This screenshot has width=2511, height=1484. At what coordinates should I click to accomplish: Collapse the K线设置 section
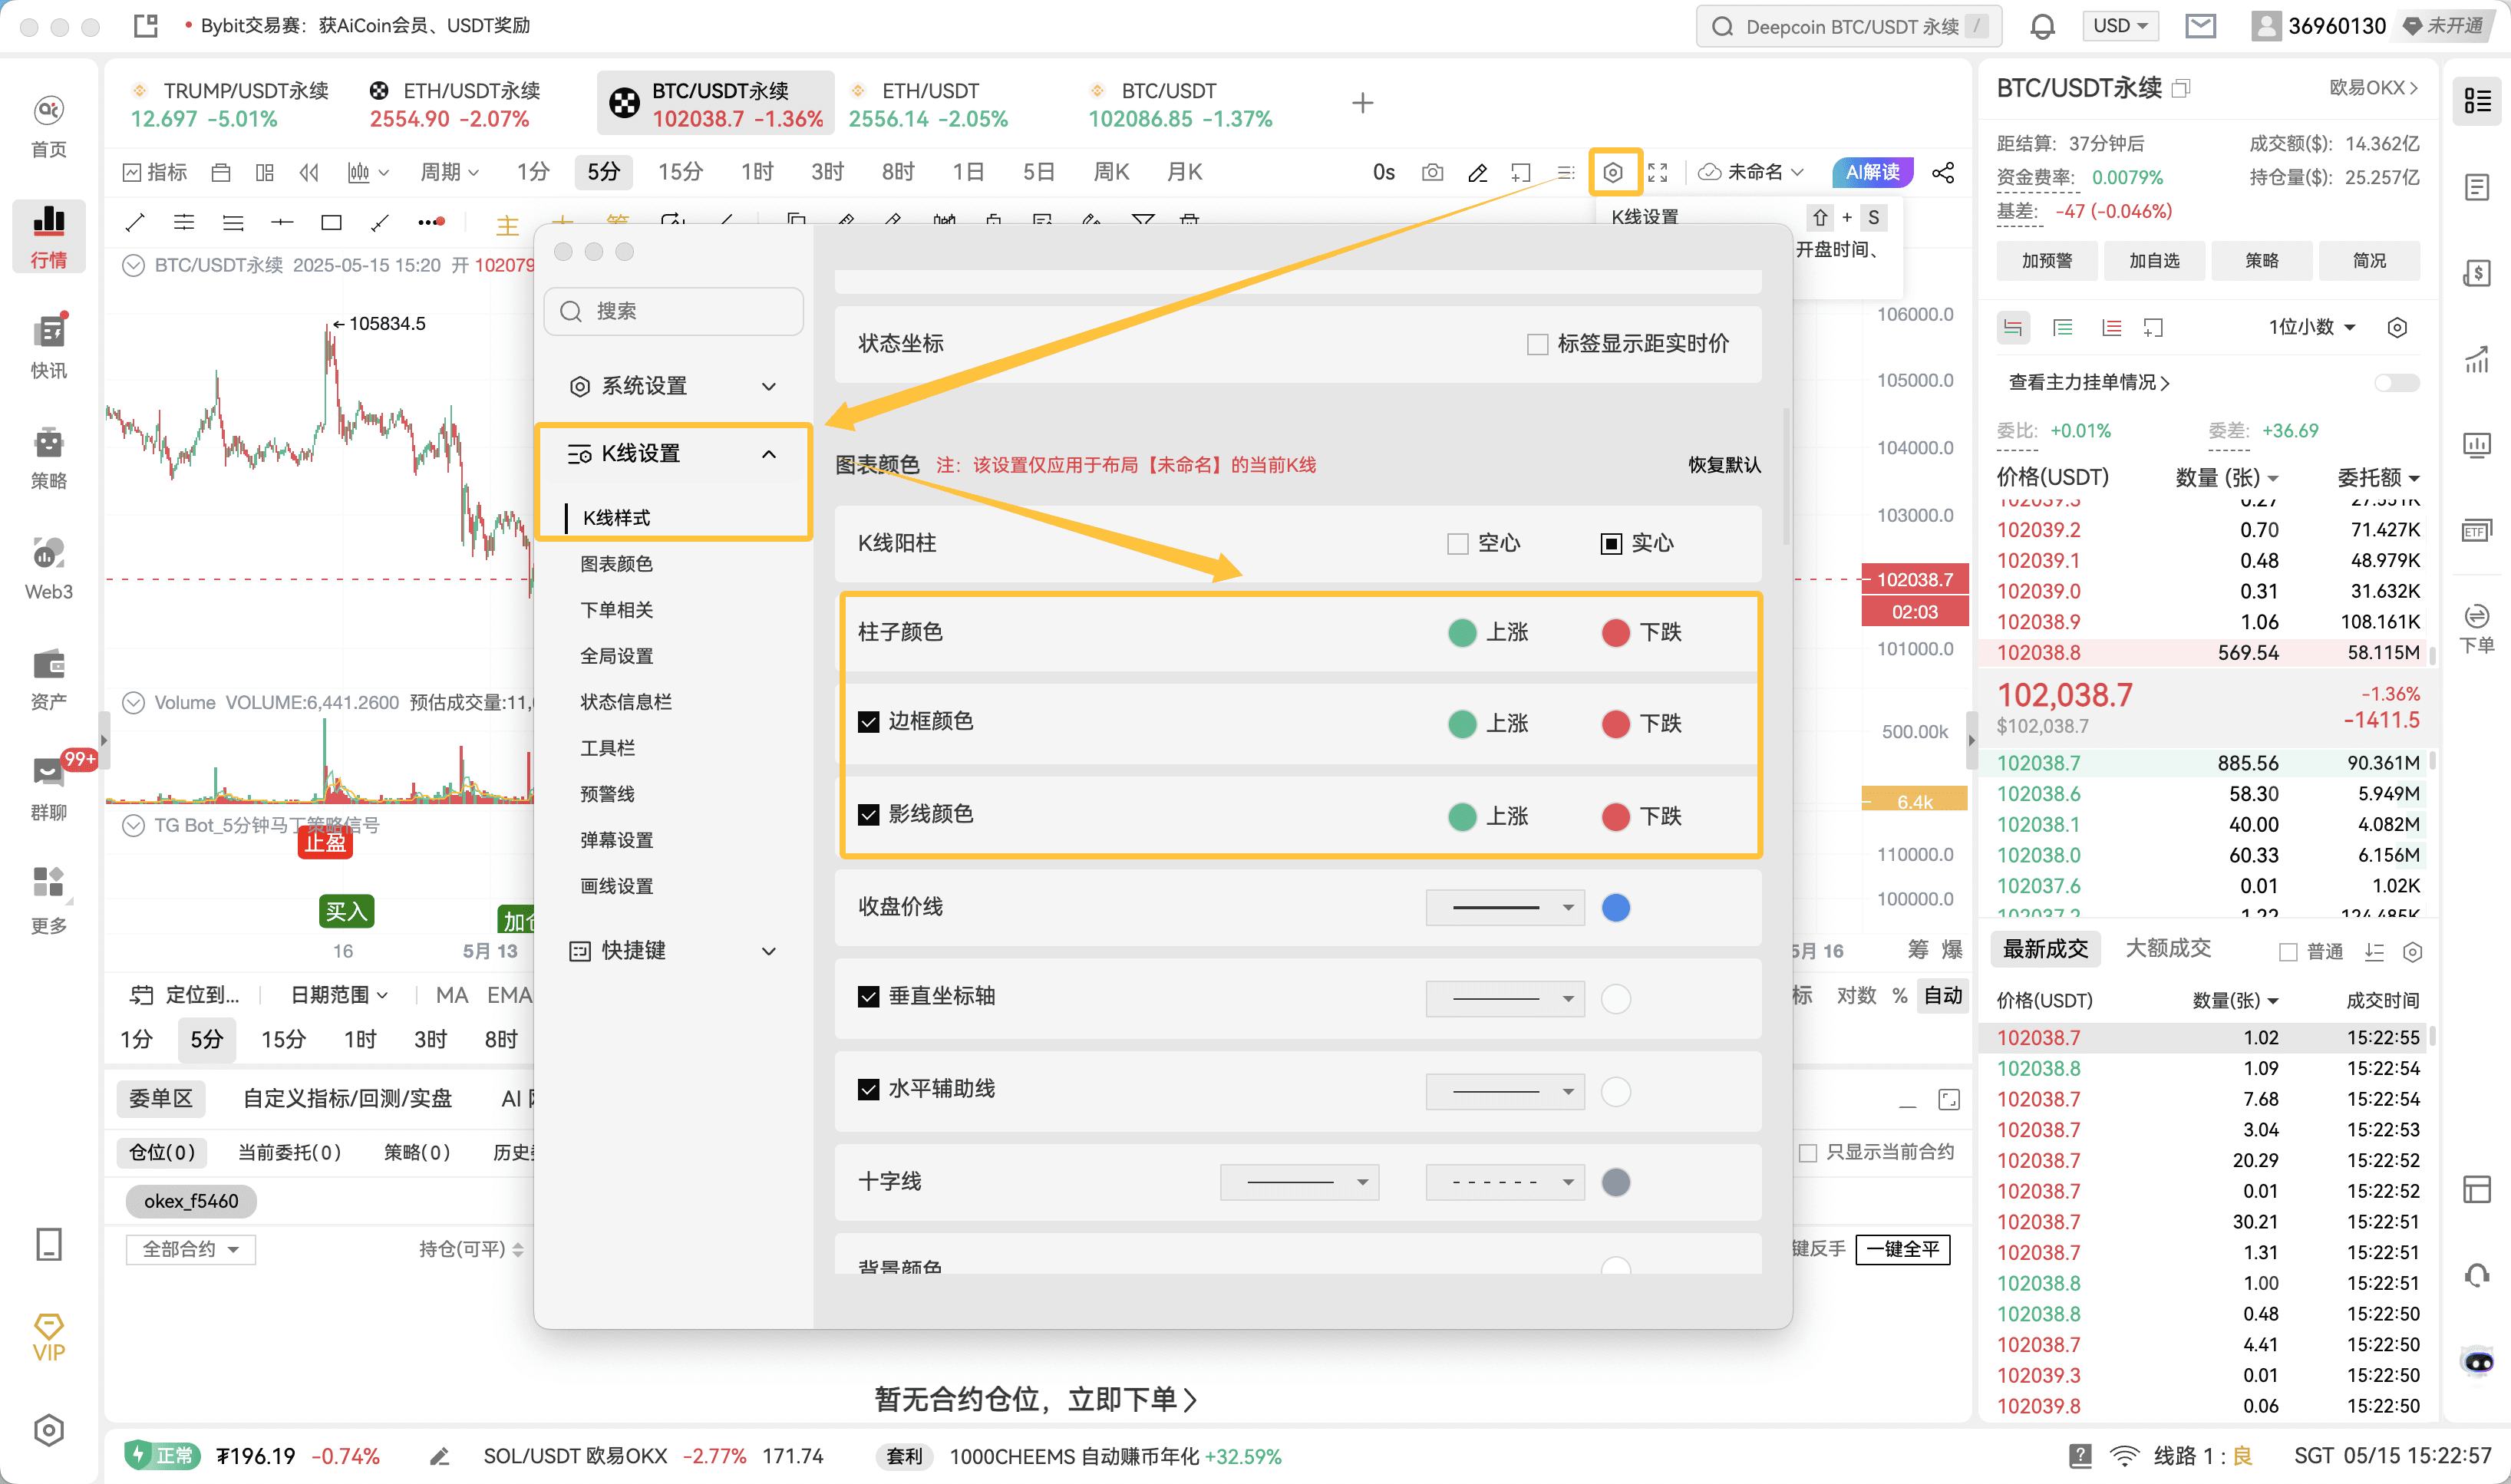pyautogui.click(x=673, y=454)
